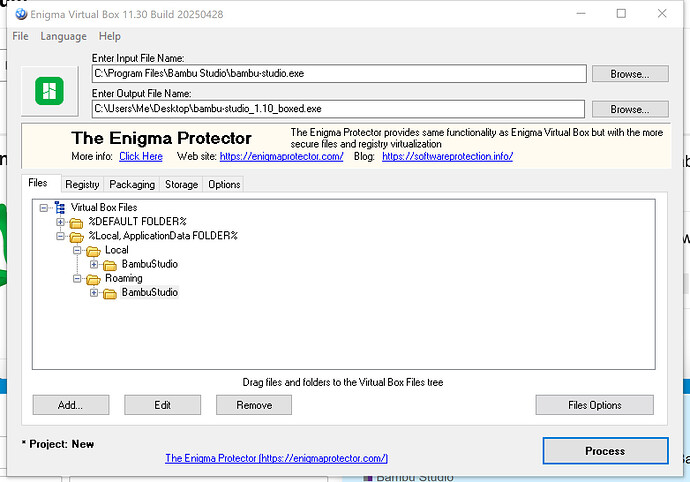Browse for the output file name
This screenshot has height=482, width=690.
pyautogui.click(x=630, y=109)
